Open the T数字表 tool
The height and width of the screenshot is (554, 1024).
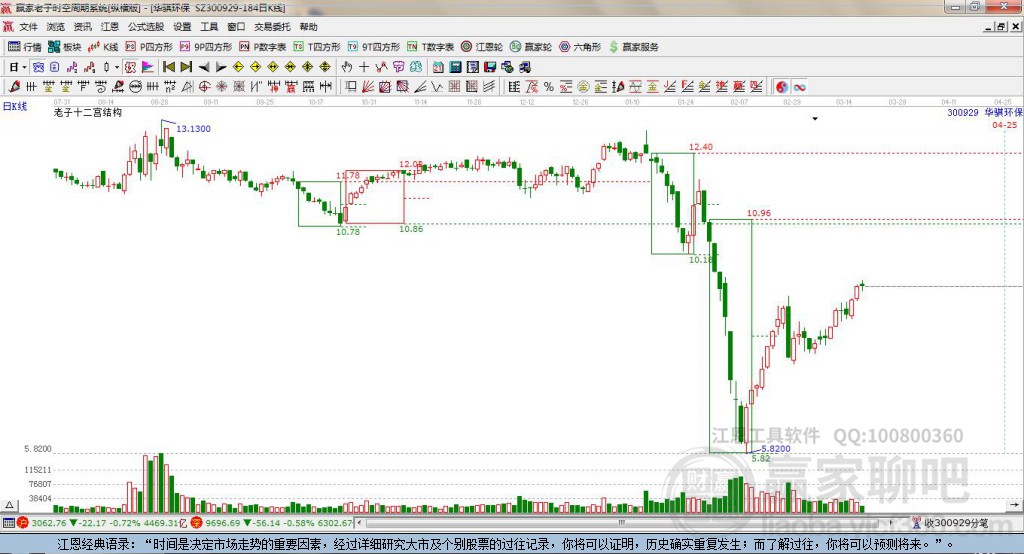point(430,47)
